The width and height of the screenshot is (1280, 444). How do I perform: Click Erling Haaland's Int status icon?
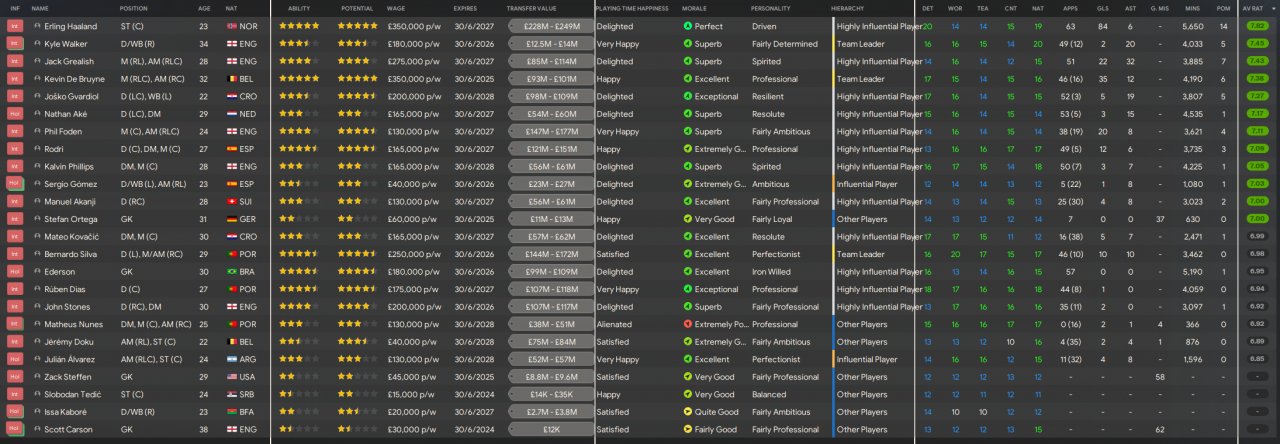[x=14, y=26]
